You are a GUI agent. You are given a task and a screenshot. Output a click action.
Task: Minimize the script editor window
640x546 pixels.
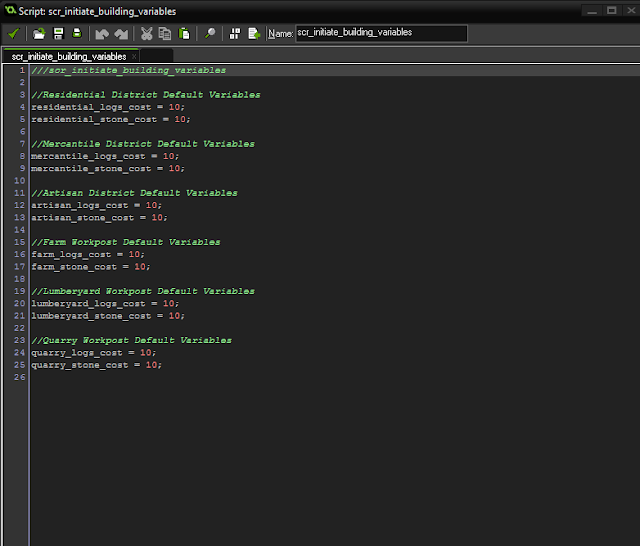click(592, 11)
